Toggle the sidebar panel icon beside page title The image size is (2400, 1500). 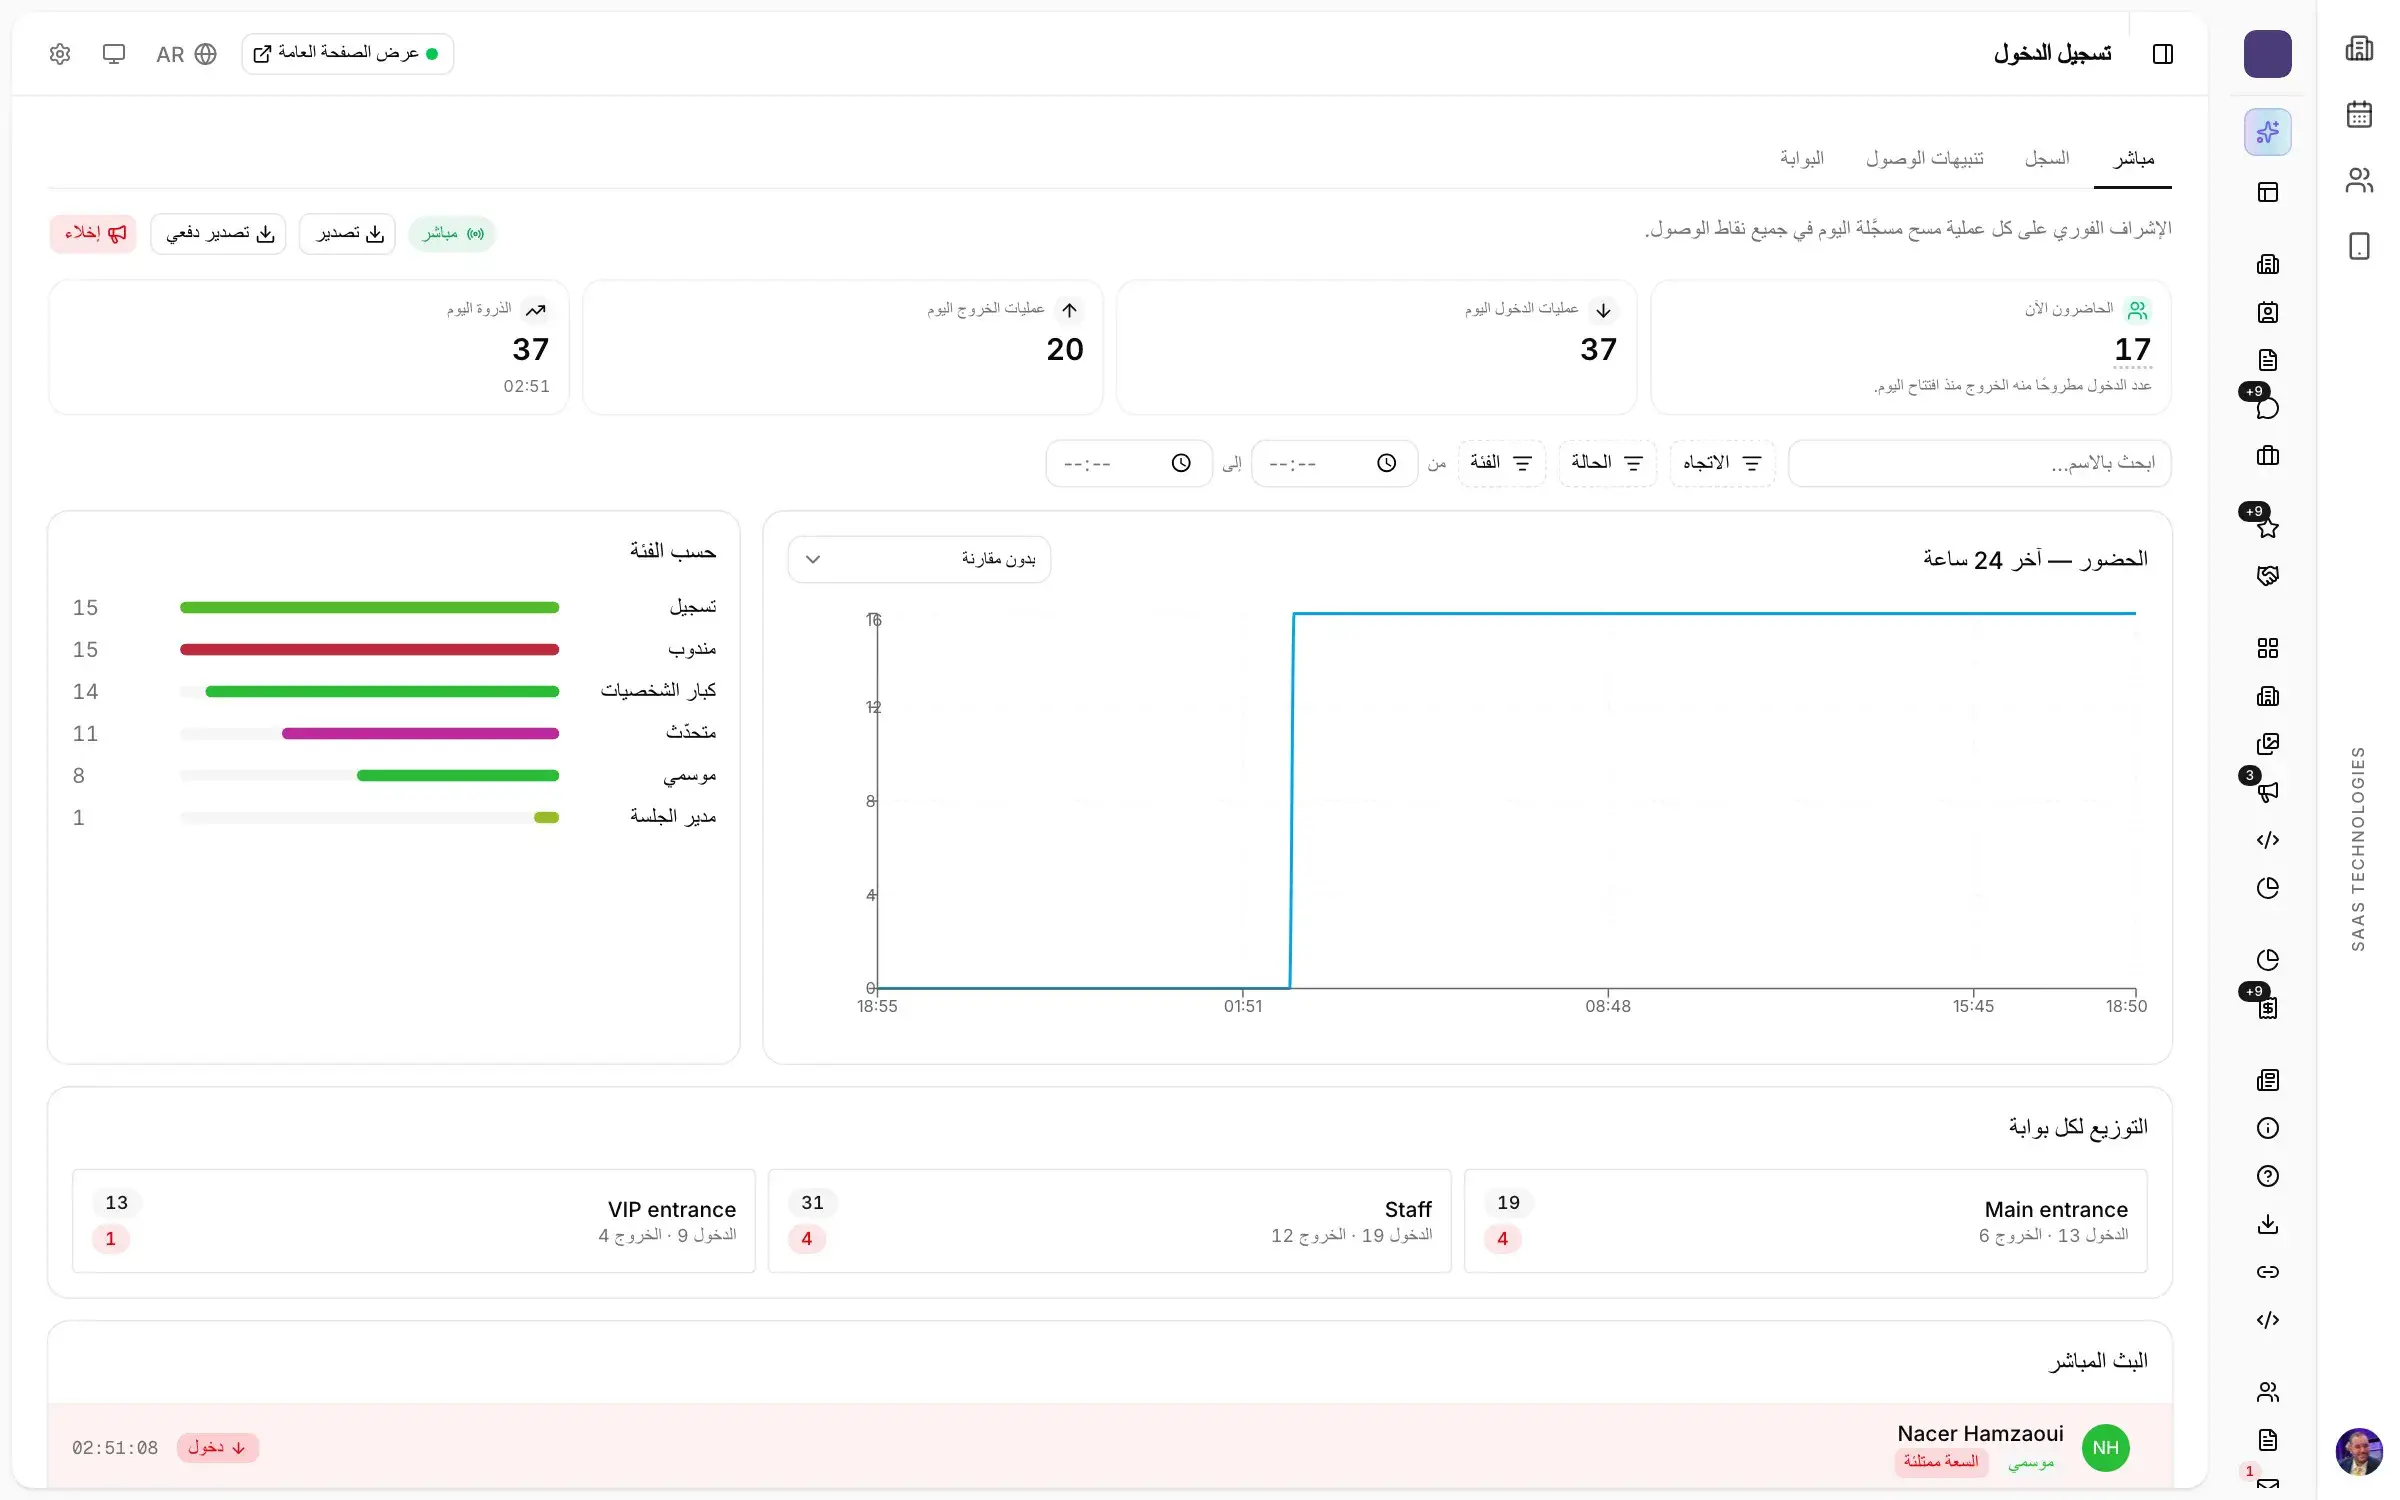(x=2162, y=54)
